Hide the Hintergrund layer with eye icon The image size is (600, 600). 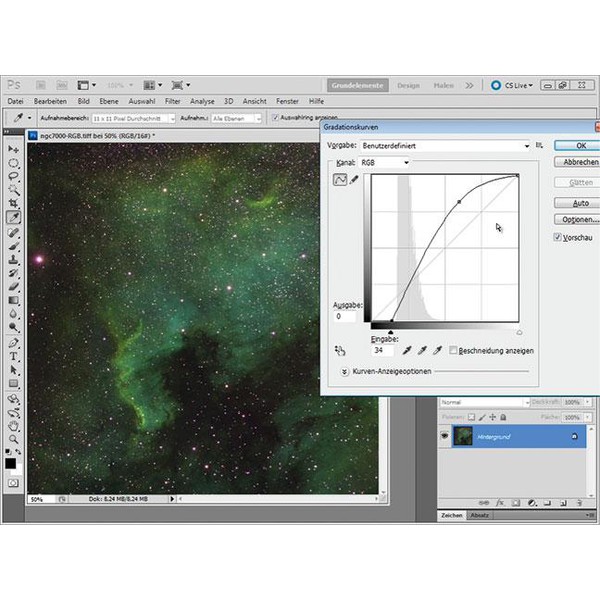(444, 437)
